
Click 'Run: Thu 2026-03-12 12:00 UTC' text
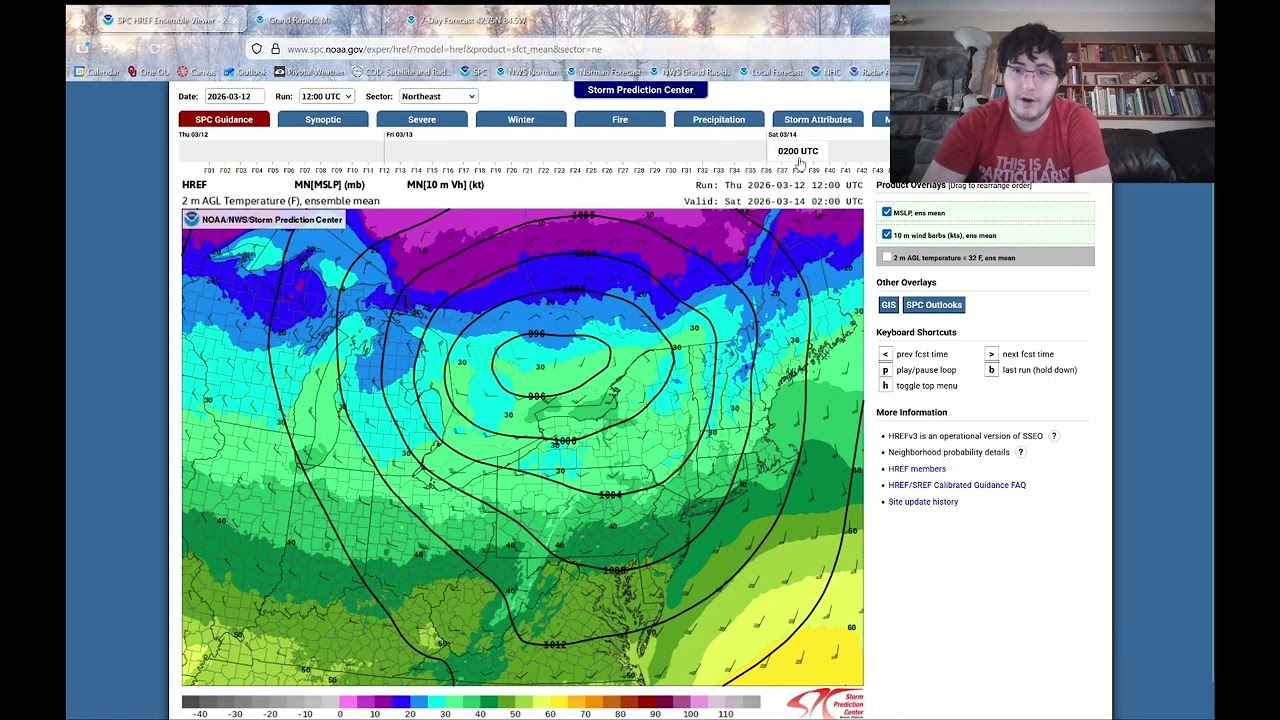point(779,185)
